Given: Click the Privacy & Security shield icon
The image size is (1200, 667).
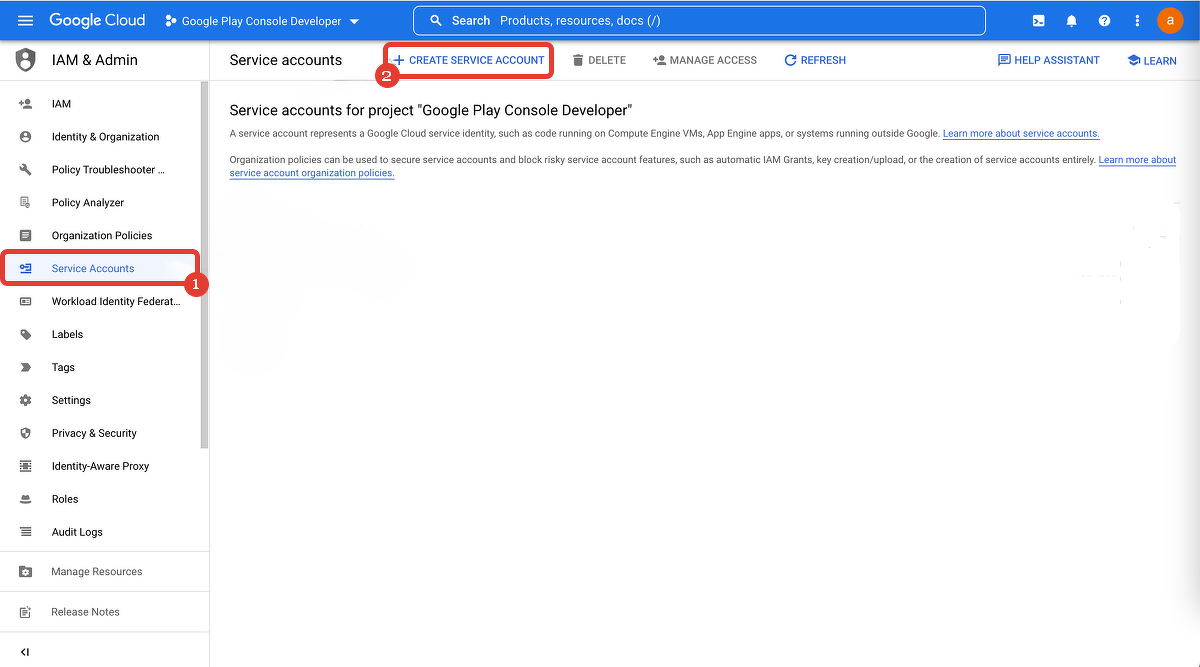Looking at the screenshot, I should coord(26,434).
